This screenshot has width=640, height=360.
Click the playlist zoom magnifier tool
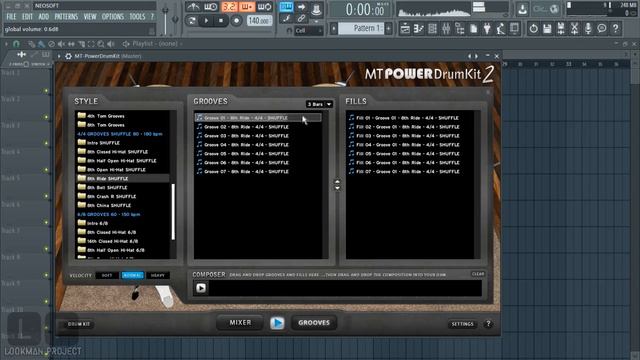tap(100, 44)
